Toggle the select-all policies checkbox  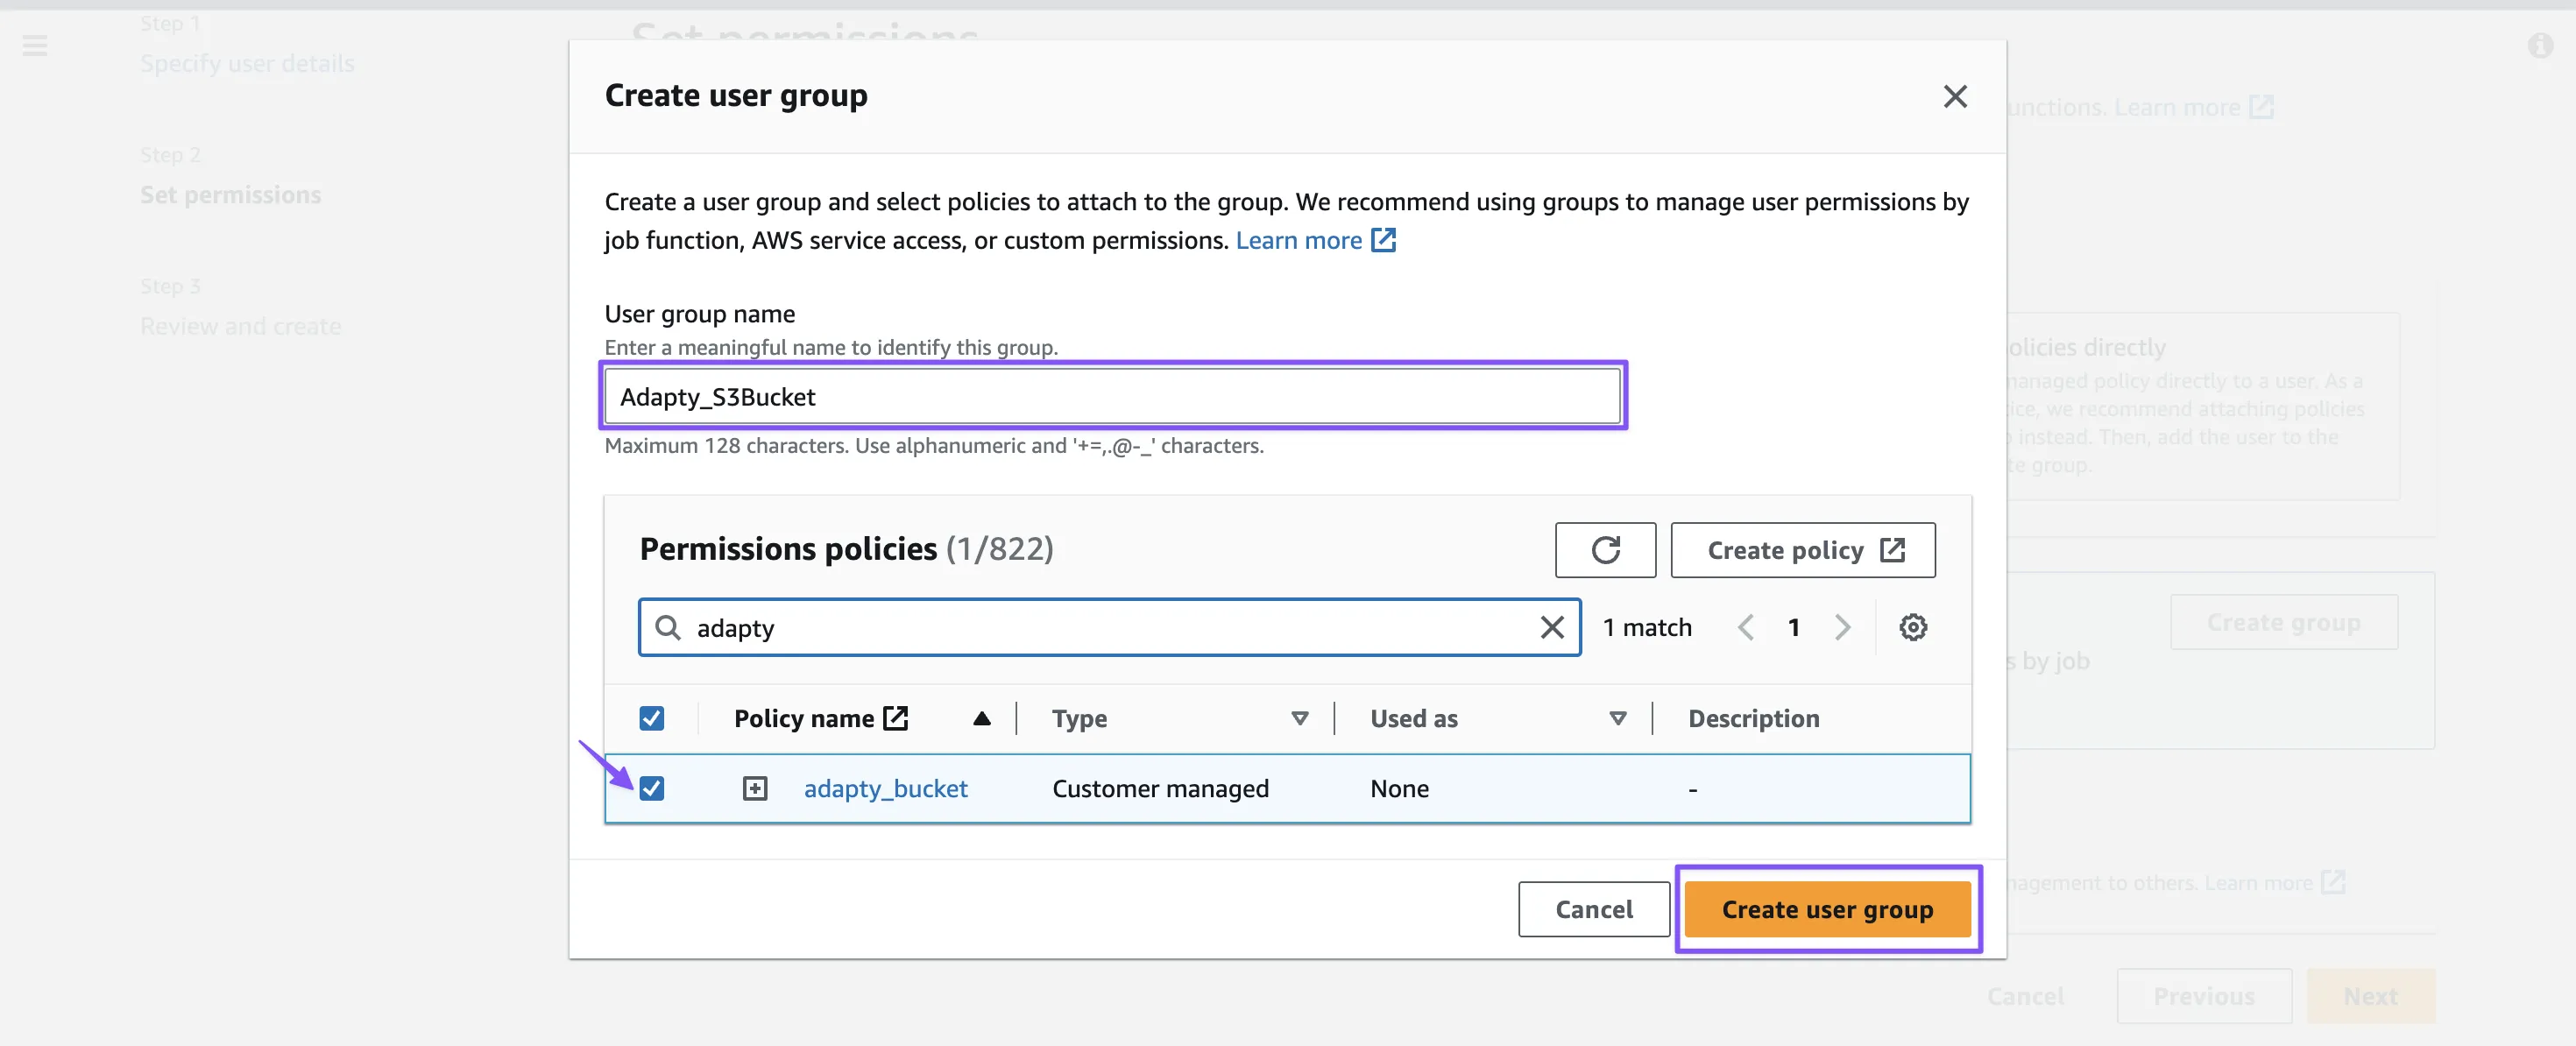click(651, 718)
